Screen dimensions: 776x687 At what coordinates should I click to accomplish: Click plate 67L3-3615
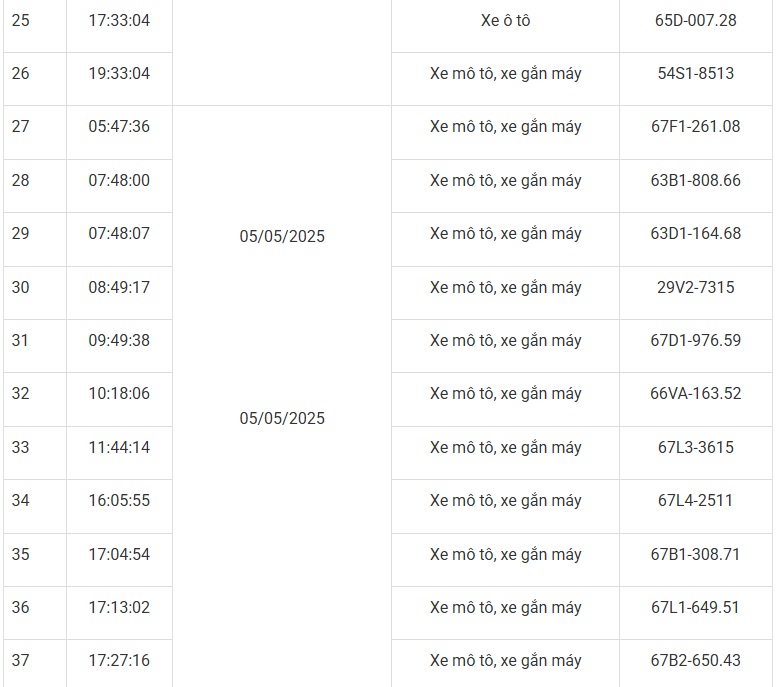click(x=695, y=448)
